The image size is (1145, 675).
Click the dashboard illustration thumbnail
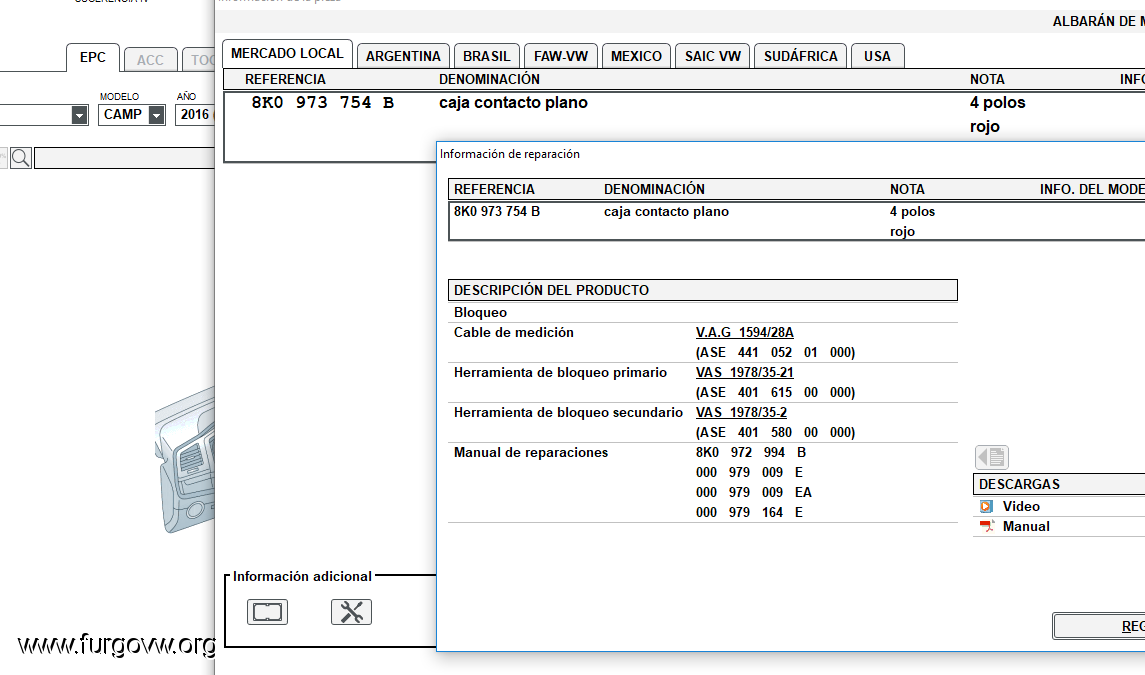click(x=185, y=460)
